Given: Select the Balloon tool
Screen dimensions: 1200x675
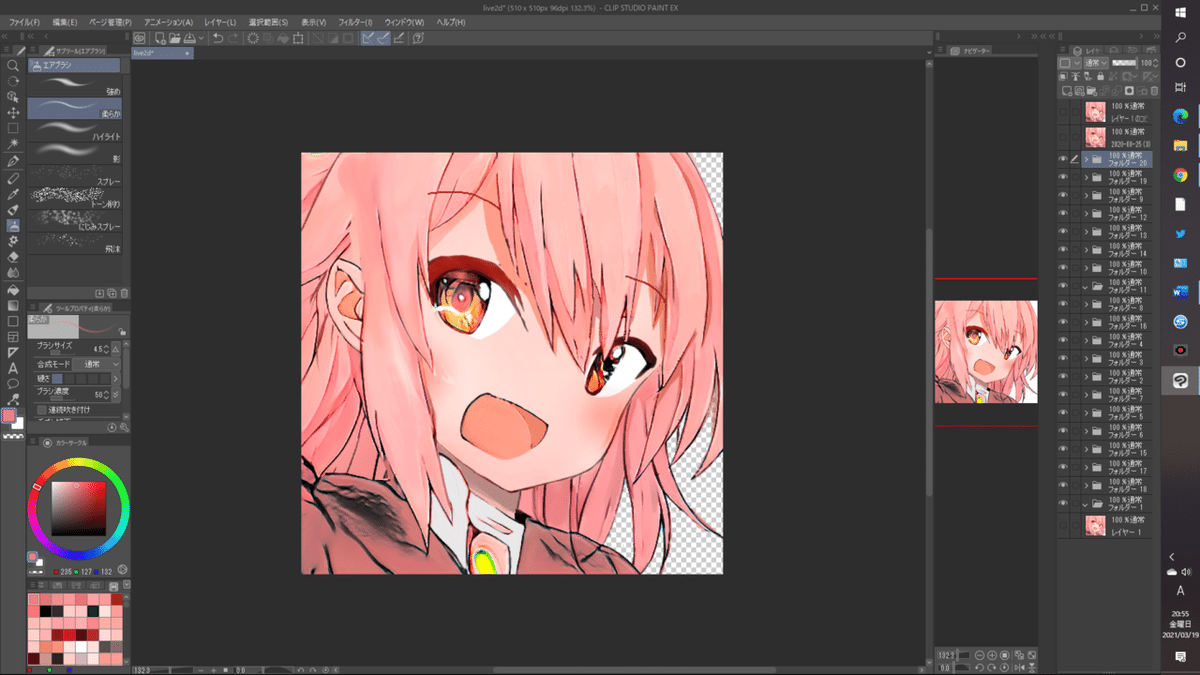Looking at the screenshot, I should click(13, 385).
